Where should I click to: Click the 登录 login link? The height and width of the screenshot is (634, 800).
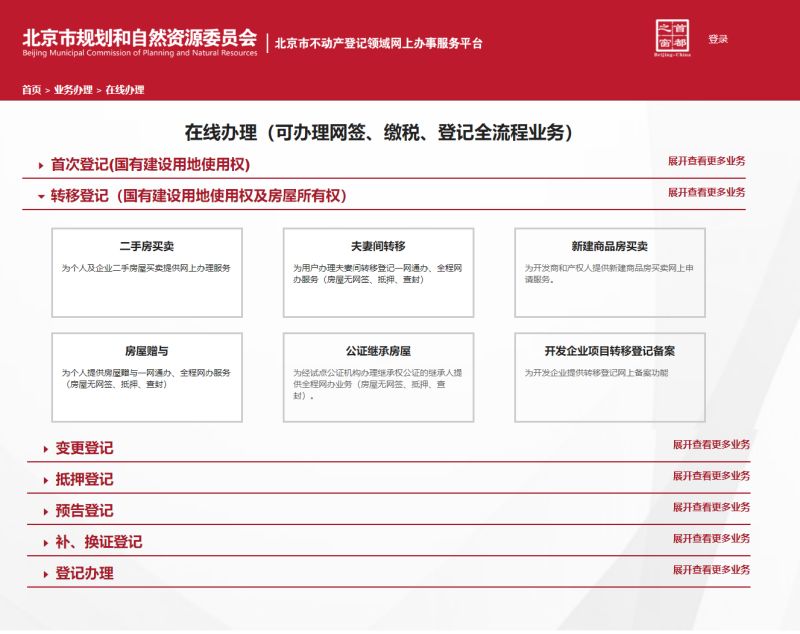coord(717,39)
